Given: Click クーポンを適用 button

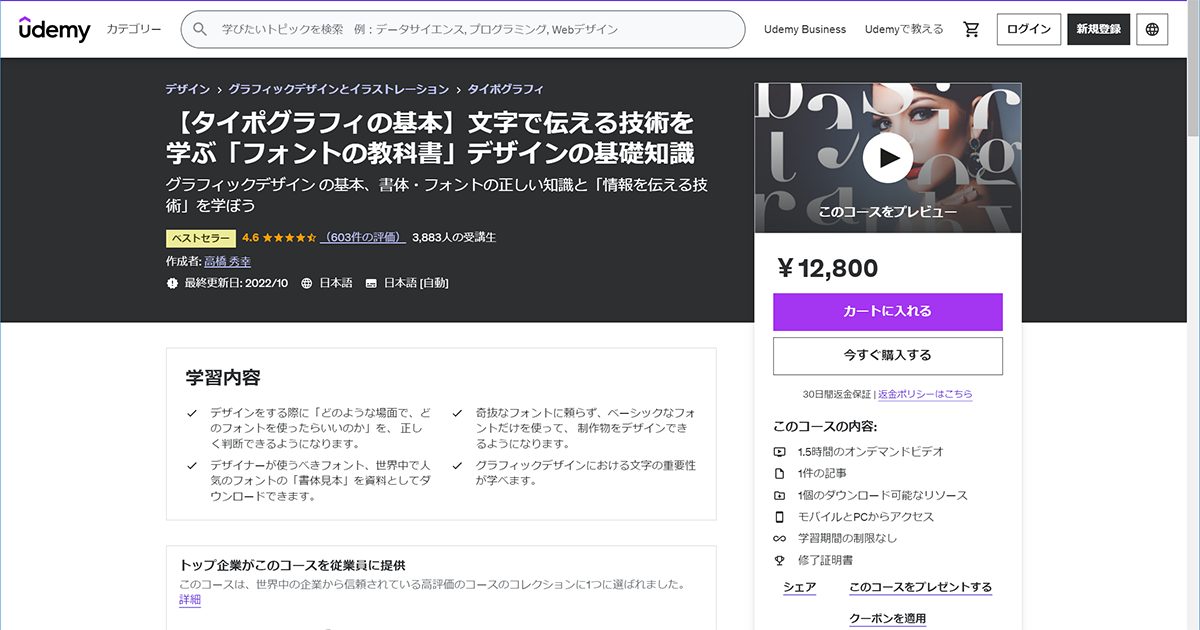Looking at the screenshot, I should (x=888, y=619).
